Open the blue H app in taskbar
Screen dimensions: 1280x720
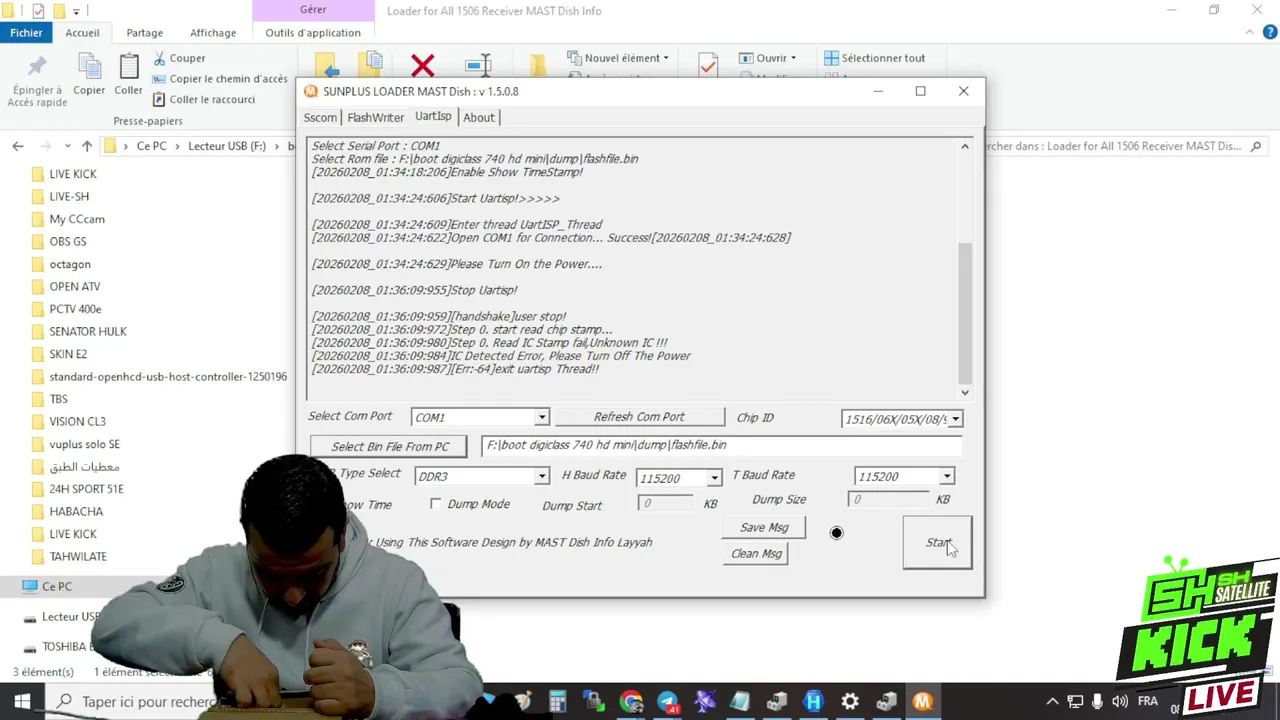[x=813, y=702]
